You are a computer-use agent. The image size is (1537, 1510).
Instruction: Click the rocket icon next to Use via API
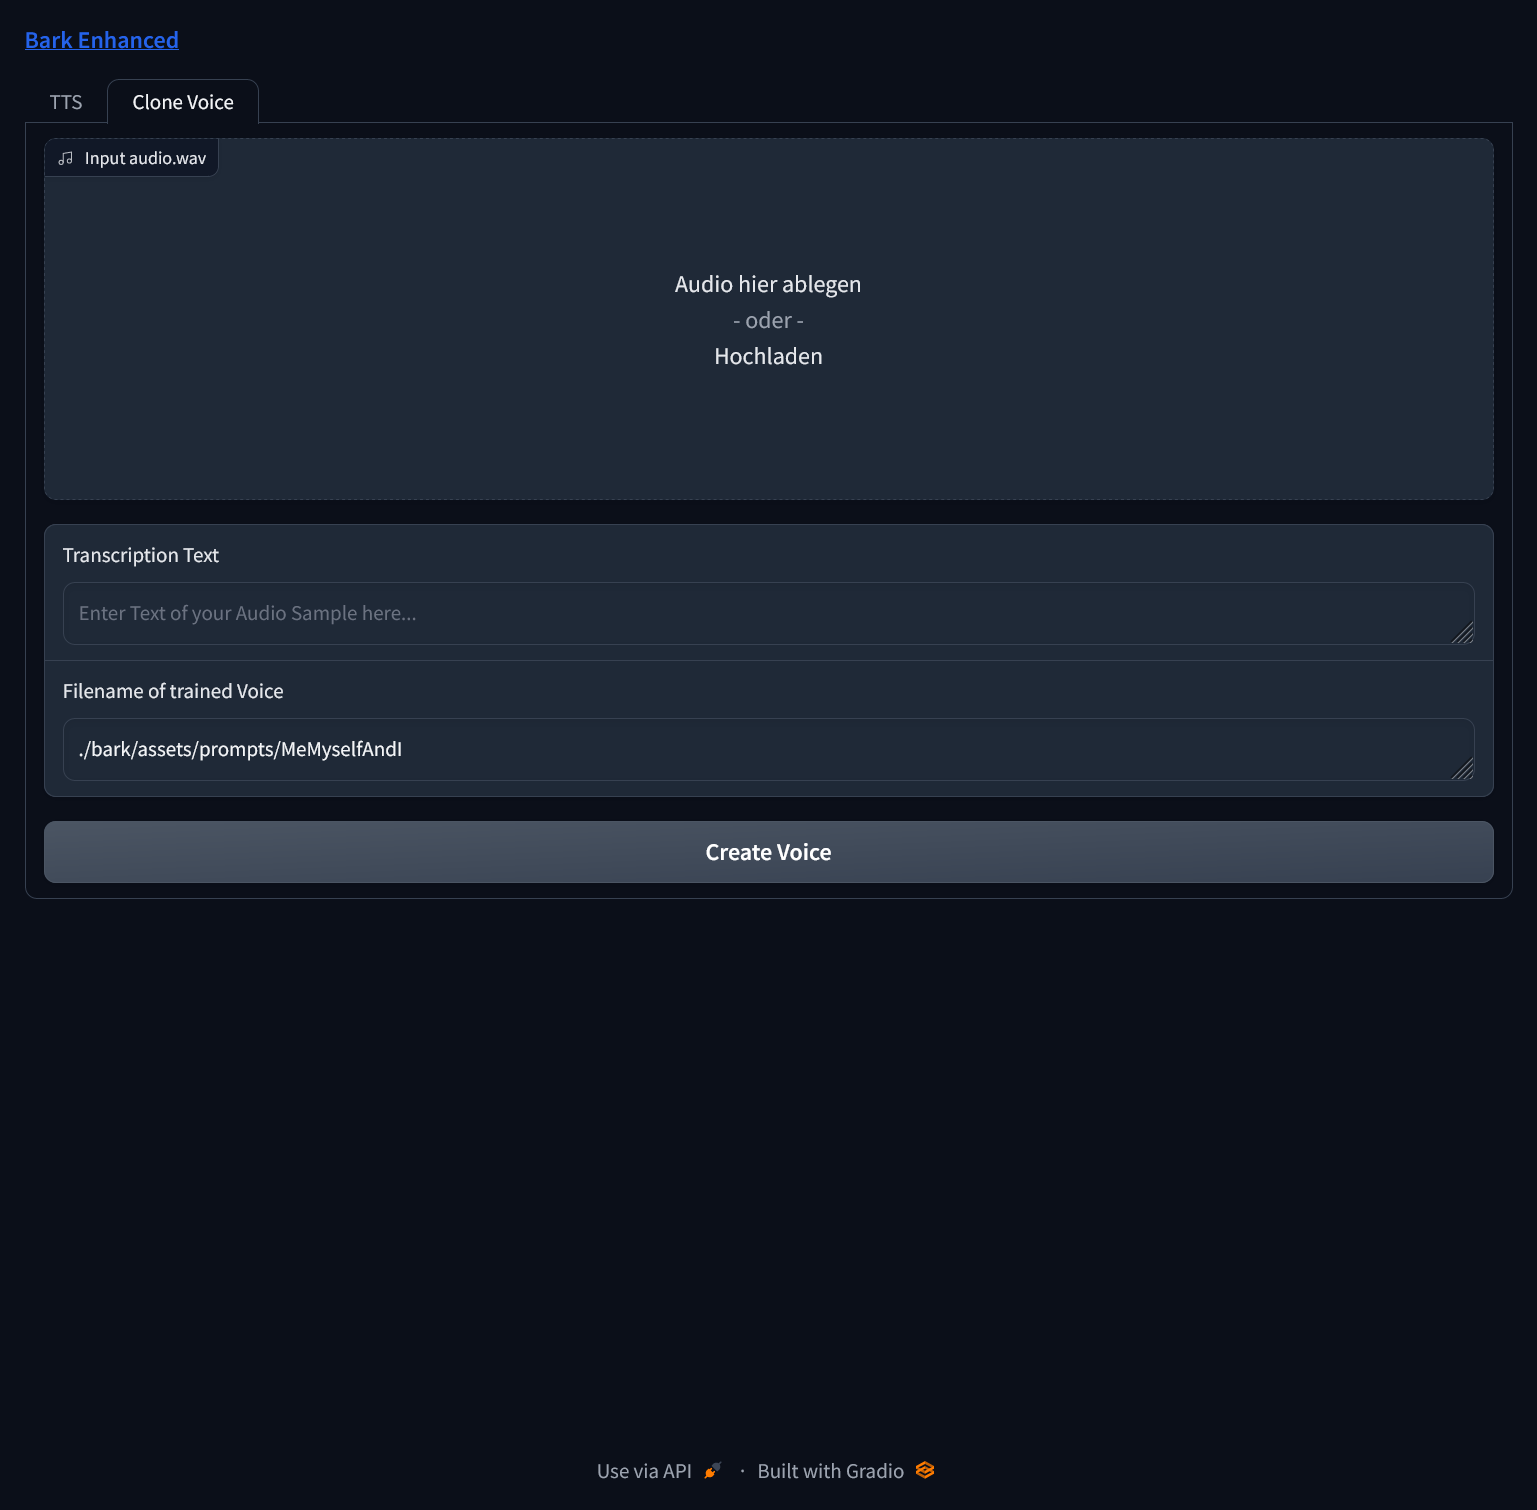tap(713, 1471)
